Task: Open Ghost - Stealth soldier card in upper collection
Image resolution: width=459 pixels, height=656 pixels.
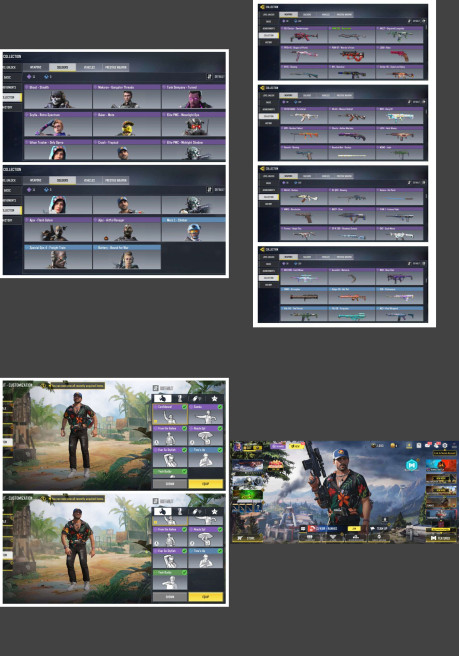Action: 58,97
